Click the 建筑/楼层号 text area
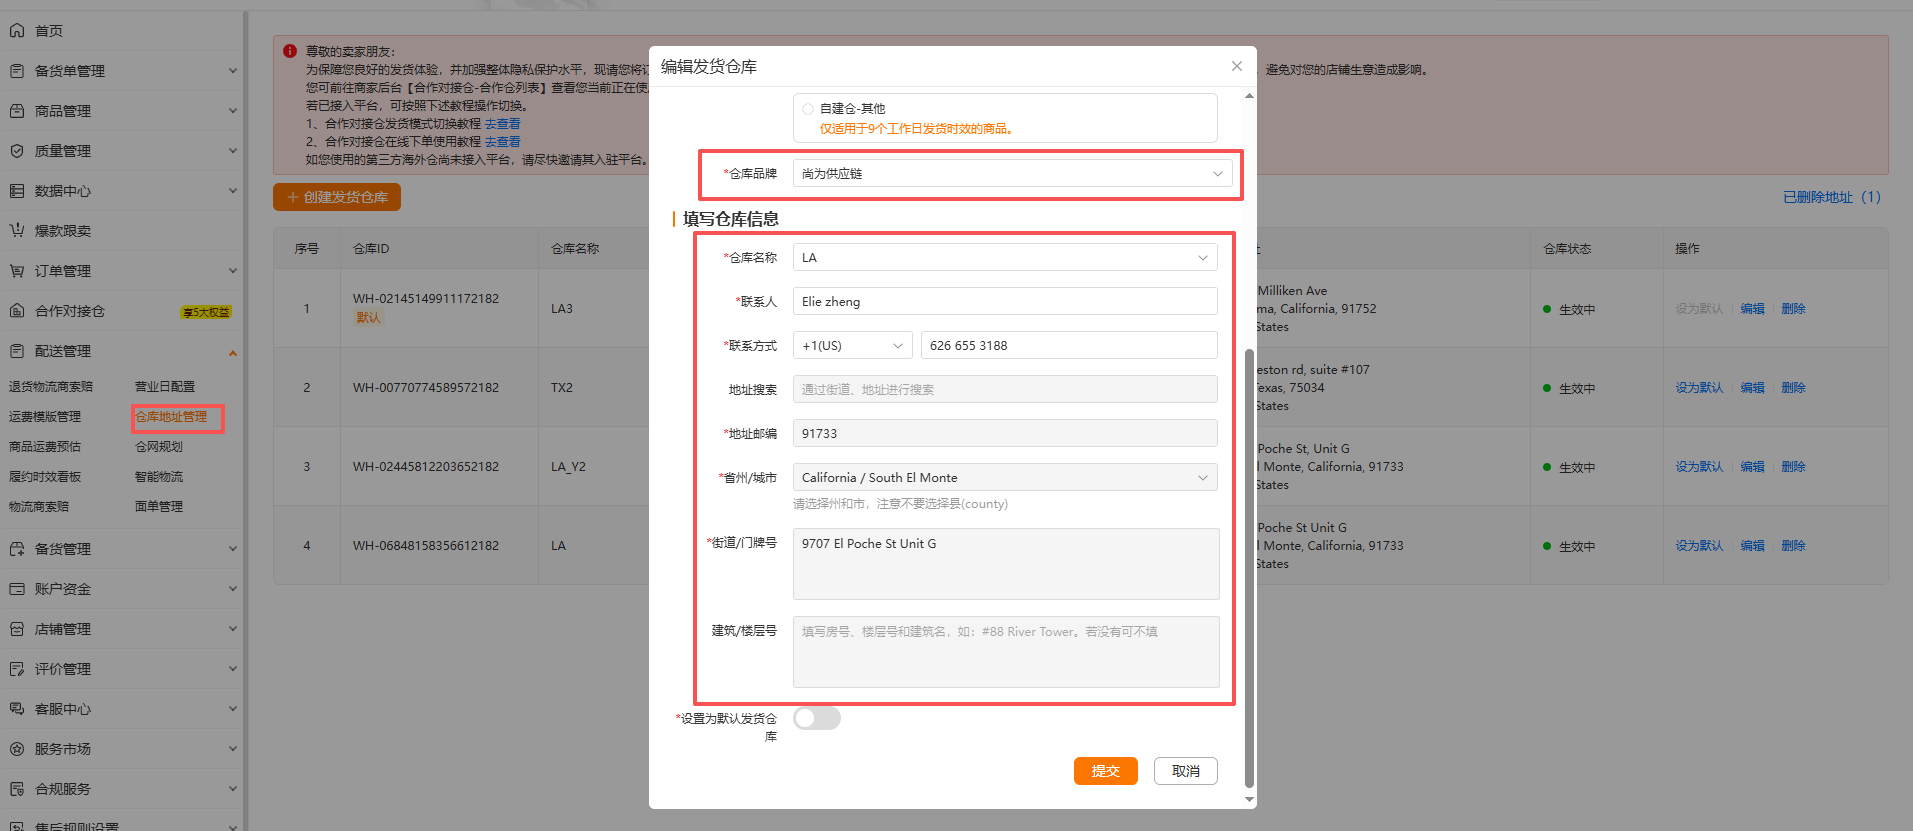Screen dimensions: 1913x831 [x=1006, y=652]
